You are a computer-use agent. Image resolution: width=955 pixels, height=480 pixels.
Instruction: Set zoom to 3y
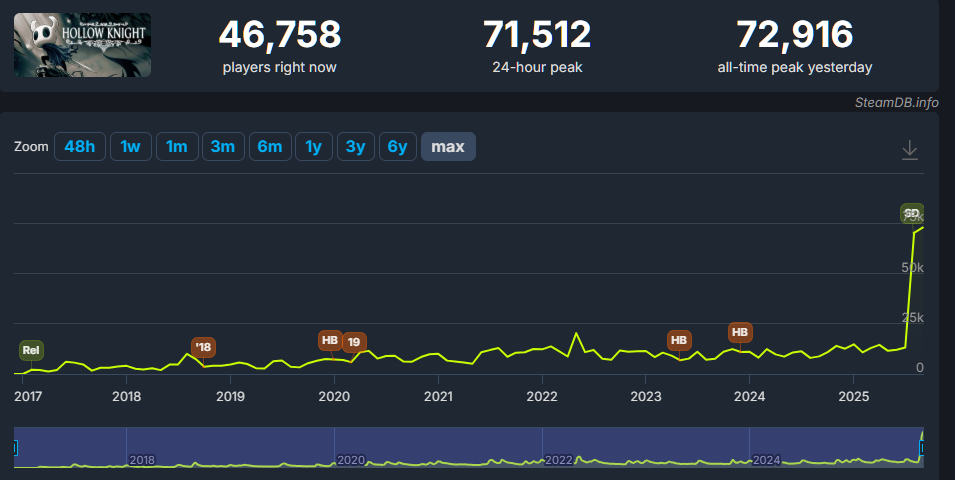point(356,147)
